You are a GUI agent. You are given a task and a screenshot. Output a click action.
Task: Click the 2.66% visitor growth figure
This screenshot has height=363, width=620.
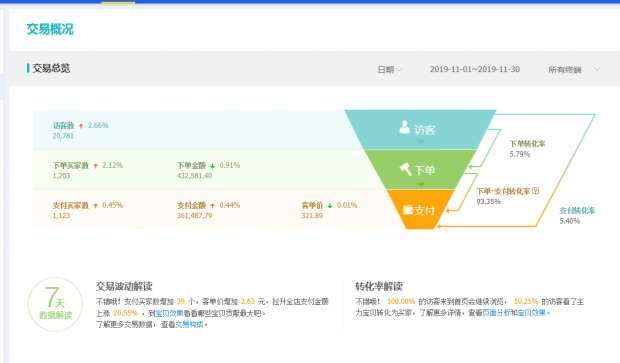pyautogui.click(x=98, y=125)
